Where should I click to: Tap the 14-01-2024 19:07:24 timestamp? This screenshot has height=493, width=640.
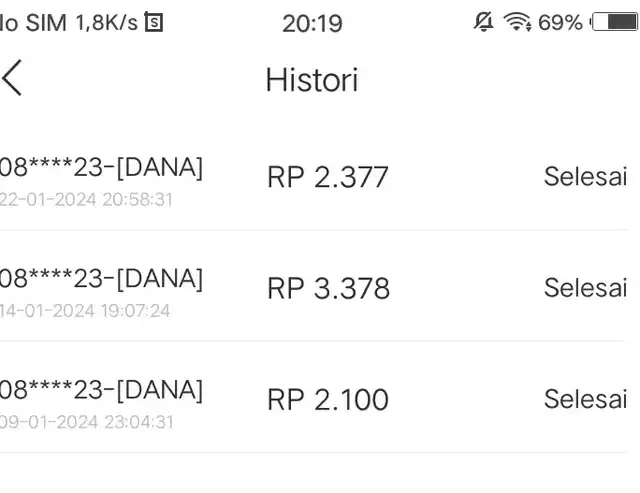click(85, 310)
